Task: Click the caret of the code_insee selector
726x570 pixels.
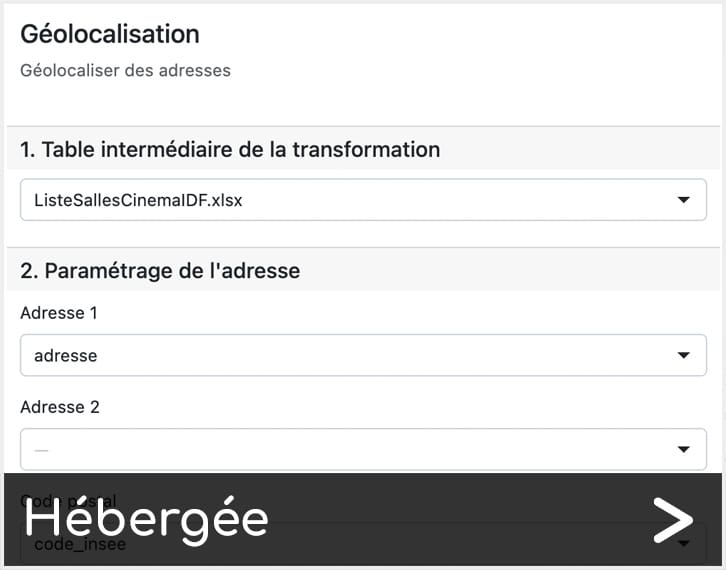Action: (684, 544)
